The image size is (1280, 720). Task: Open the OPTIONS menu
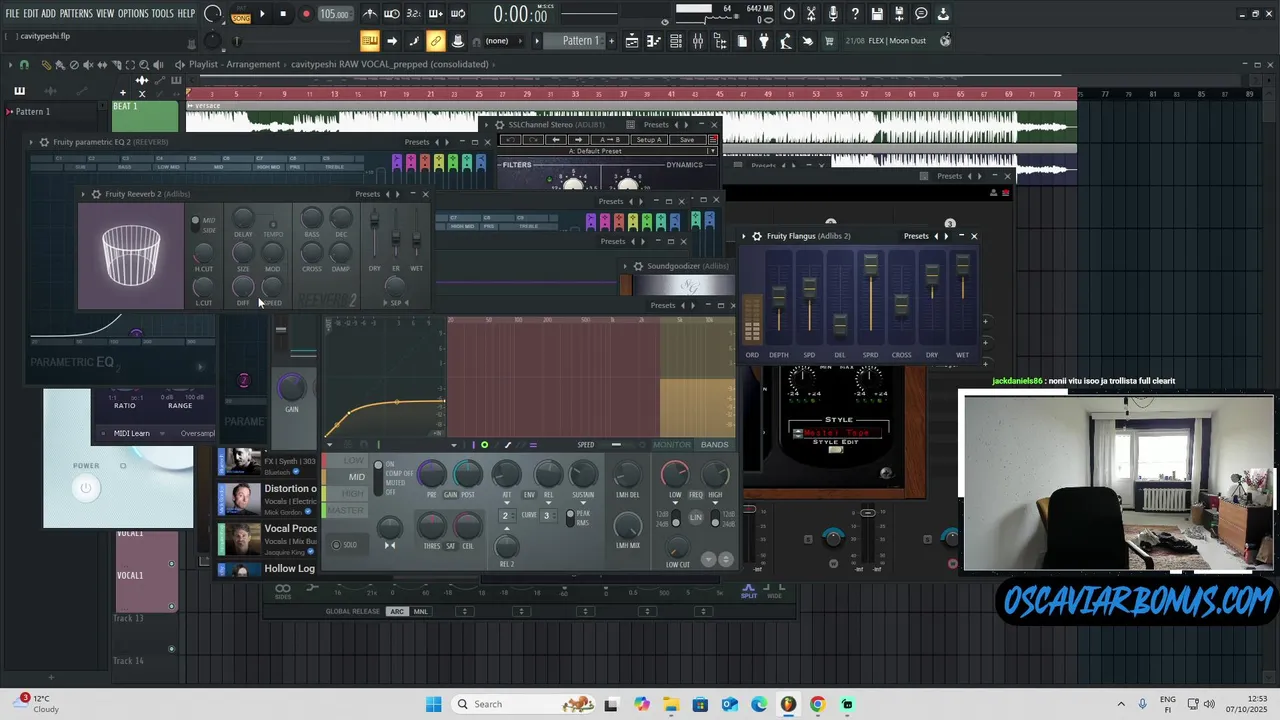[133, 14]
